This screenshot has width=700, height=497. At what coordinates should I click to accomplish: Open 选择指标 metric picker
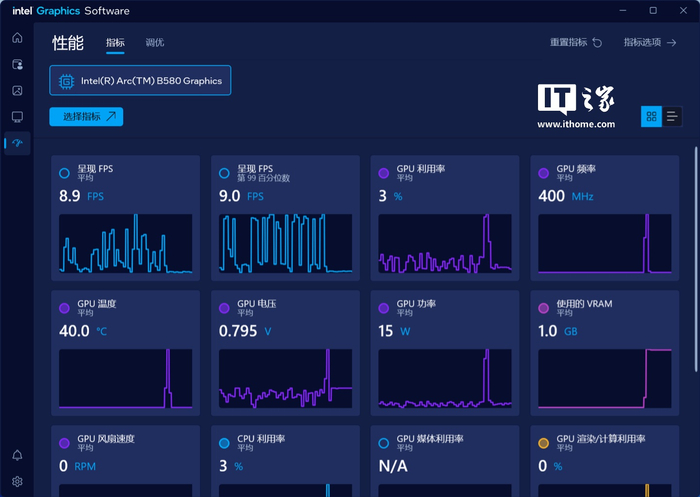click(86, 117)
